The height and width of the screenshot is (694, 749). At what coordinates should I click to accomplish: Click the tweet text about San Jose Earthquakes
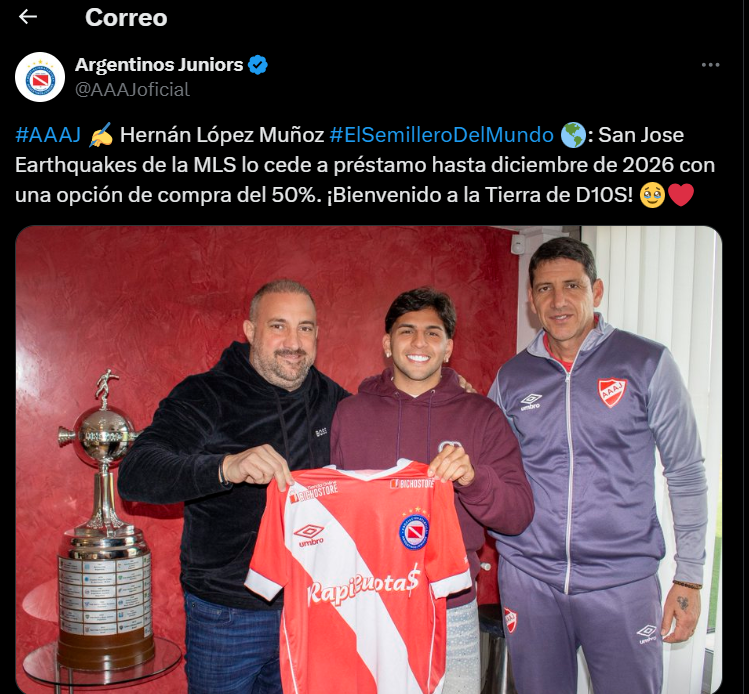pyautogui.click(x=365, y=165)
